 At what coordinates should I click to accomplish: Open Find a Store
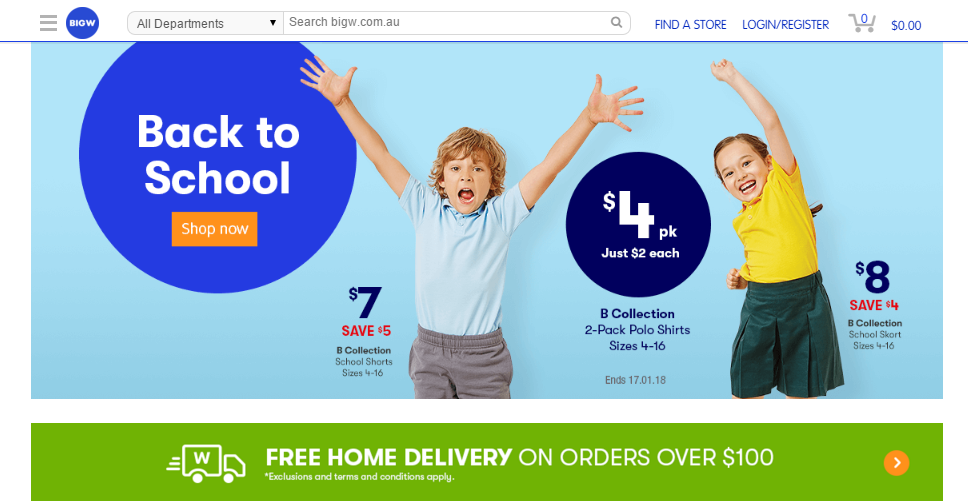(690, 25)
